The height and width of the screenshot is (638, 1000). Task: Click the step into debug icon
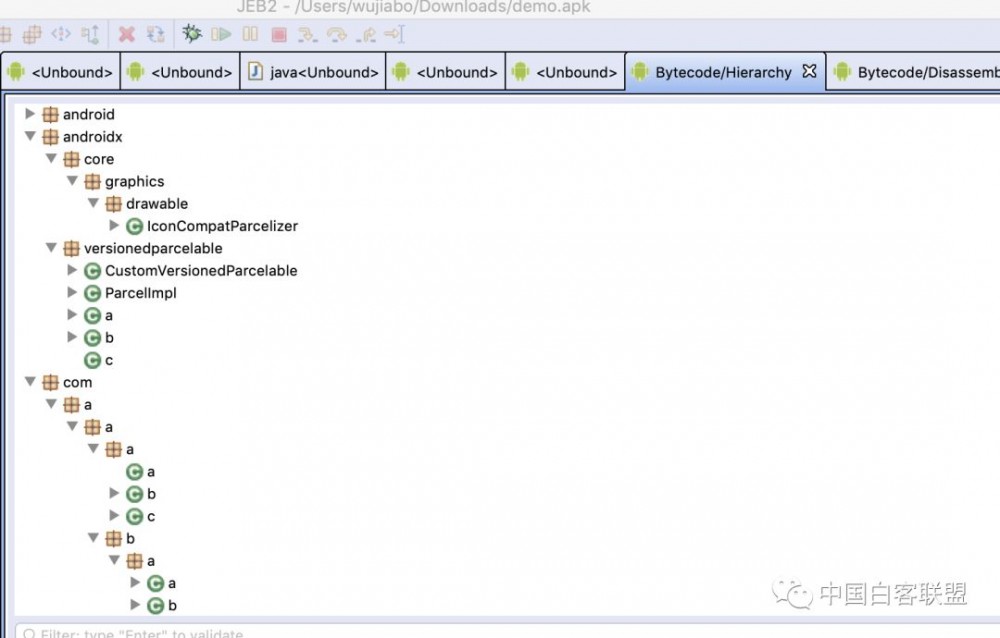(x=307, y=34)
